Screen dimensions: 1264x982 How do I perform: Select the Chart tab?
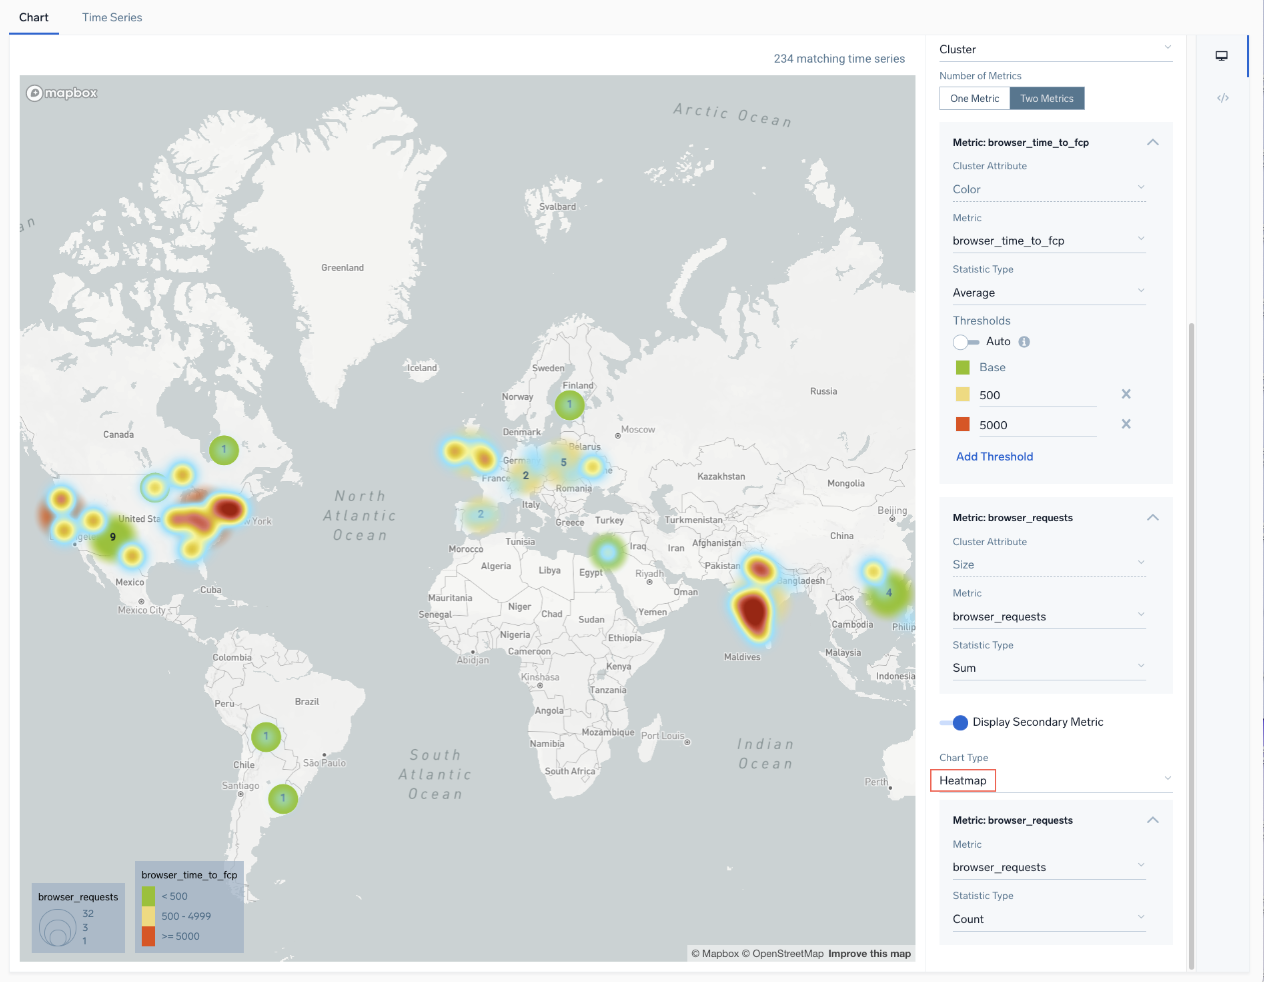(34, 17)
